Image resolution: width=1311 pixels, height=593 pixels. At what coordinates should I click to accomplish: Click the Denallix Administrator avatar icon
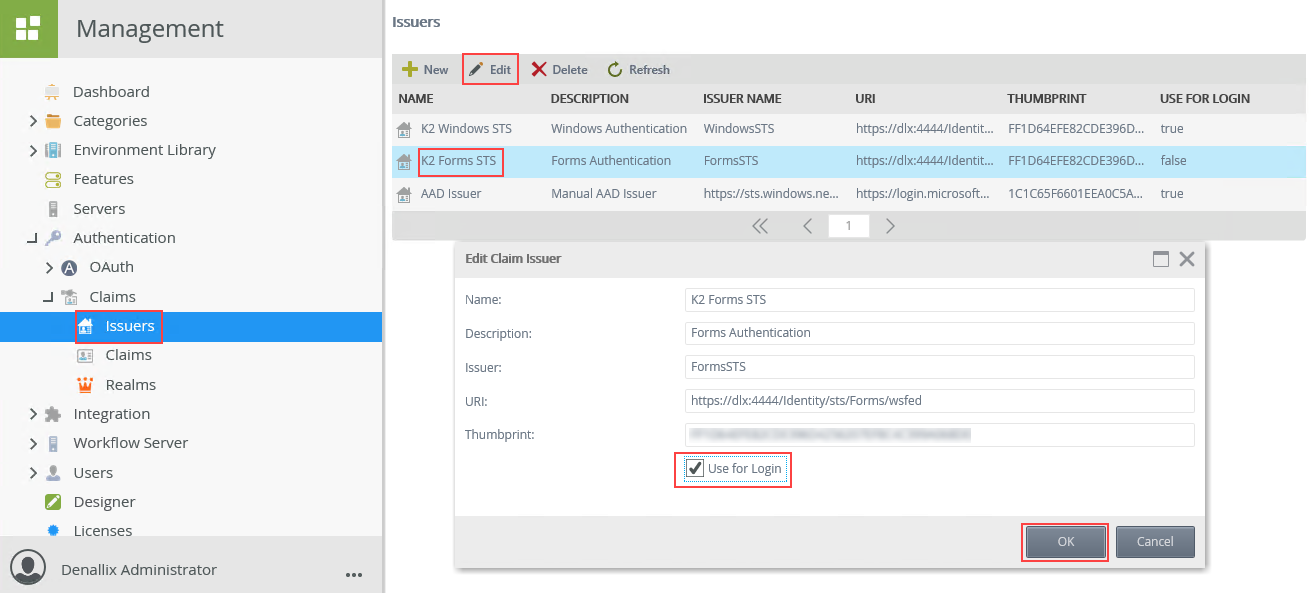coord(29,567)
